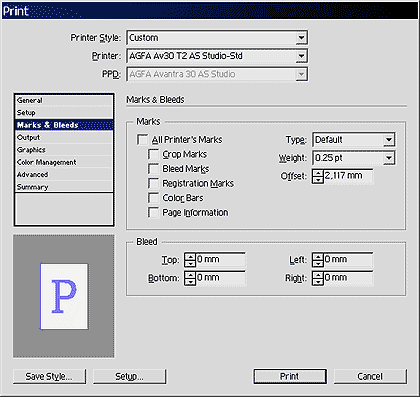The image size is (420, 397).
Task: Click the Print button
Action: (x=290, y=376)
